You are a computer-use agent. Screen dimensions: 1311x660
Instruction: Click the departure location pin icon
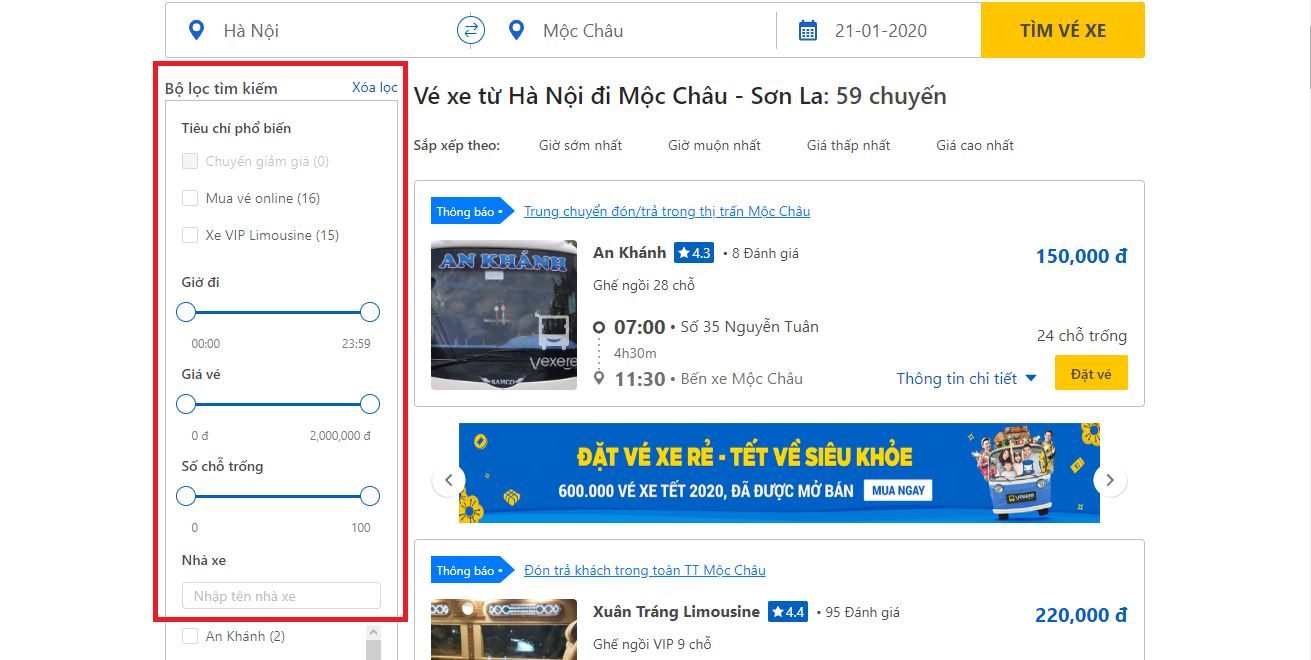[x=197, y=30]
